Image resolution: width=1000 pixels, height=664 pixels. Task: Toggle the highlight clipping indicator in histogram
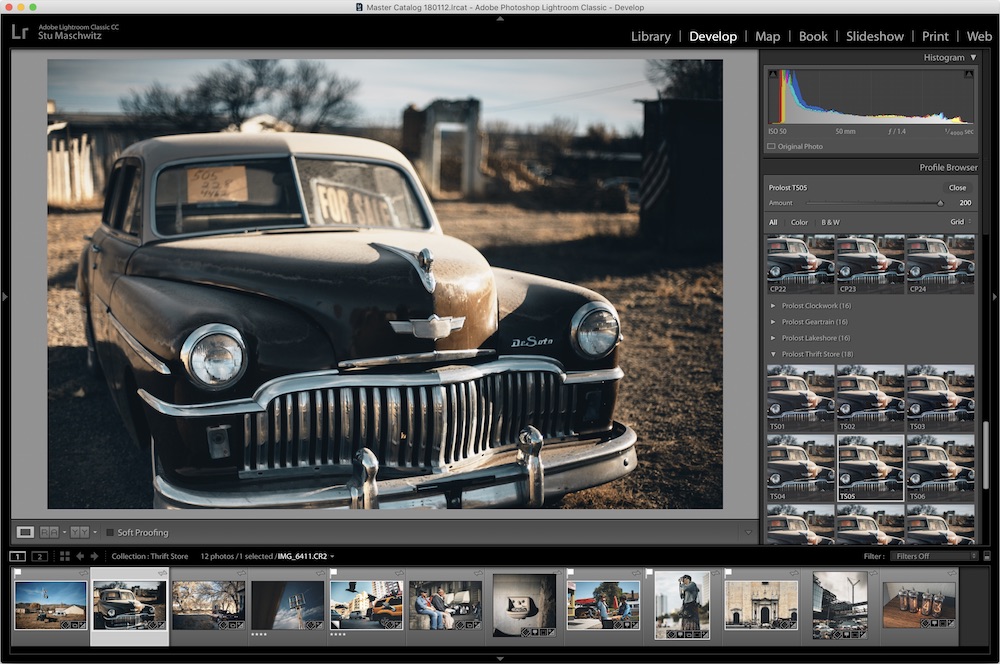968,75
